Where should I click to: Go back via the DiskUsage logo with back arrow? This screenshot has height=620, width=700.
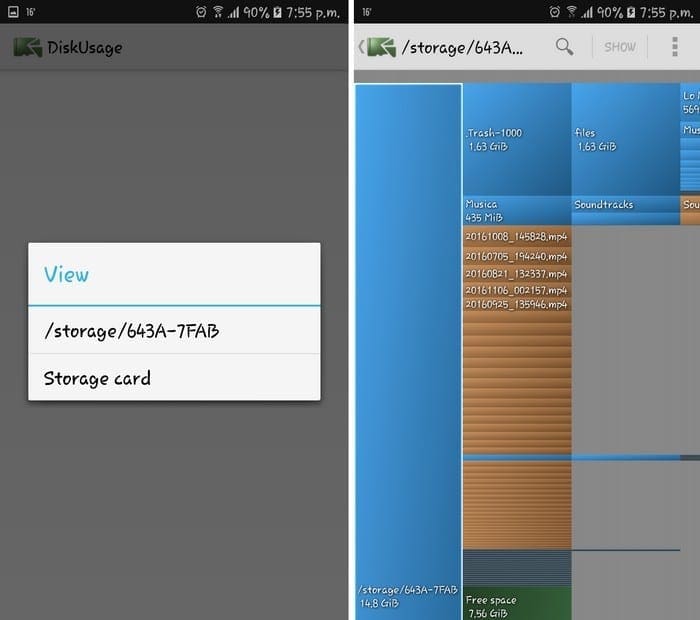point(377,47)
